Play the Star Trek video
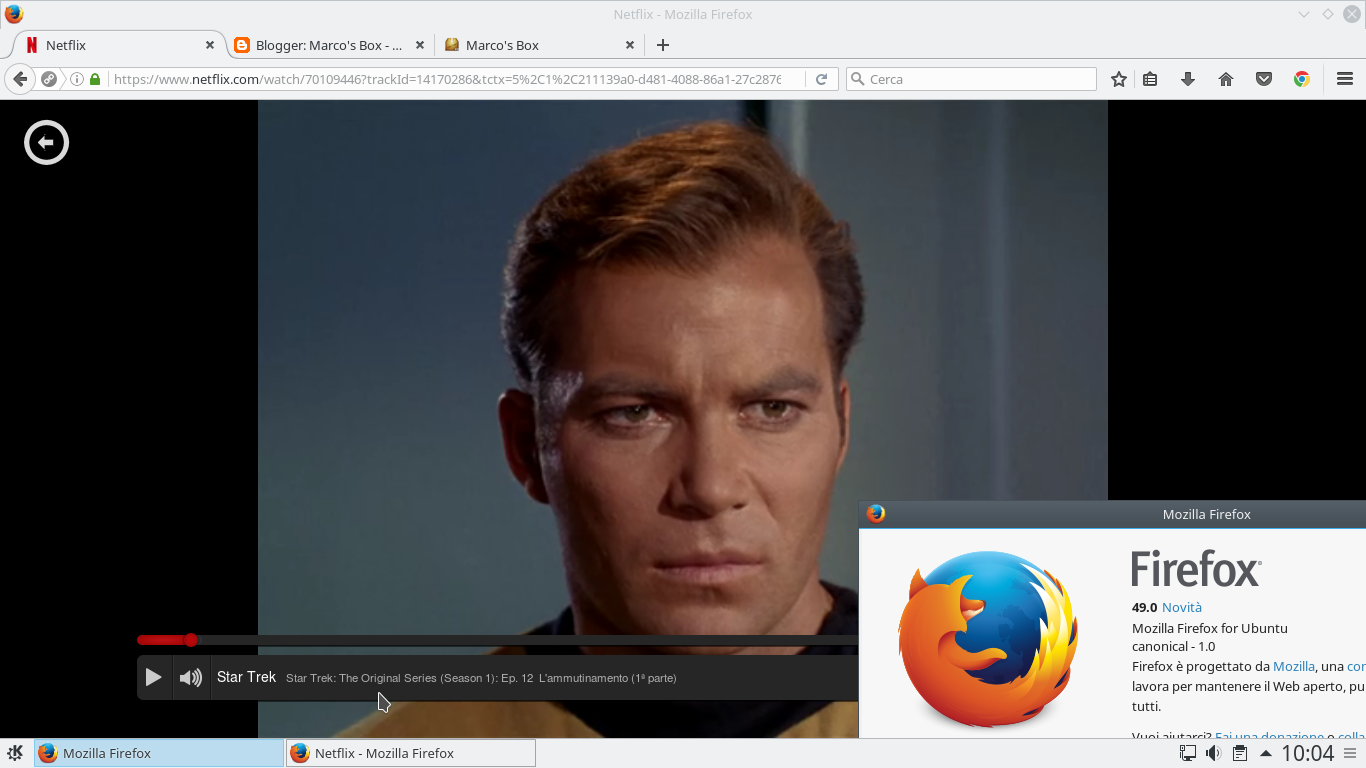The width and height of the screenshot is (1366, 768). coord(153,677)
